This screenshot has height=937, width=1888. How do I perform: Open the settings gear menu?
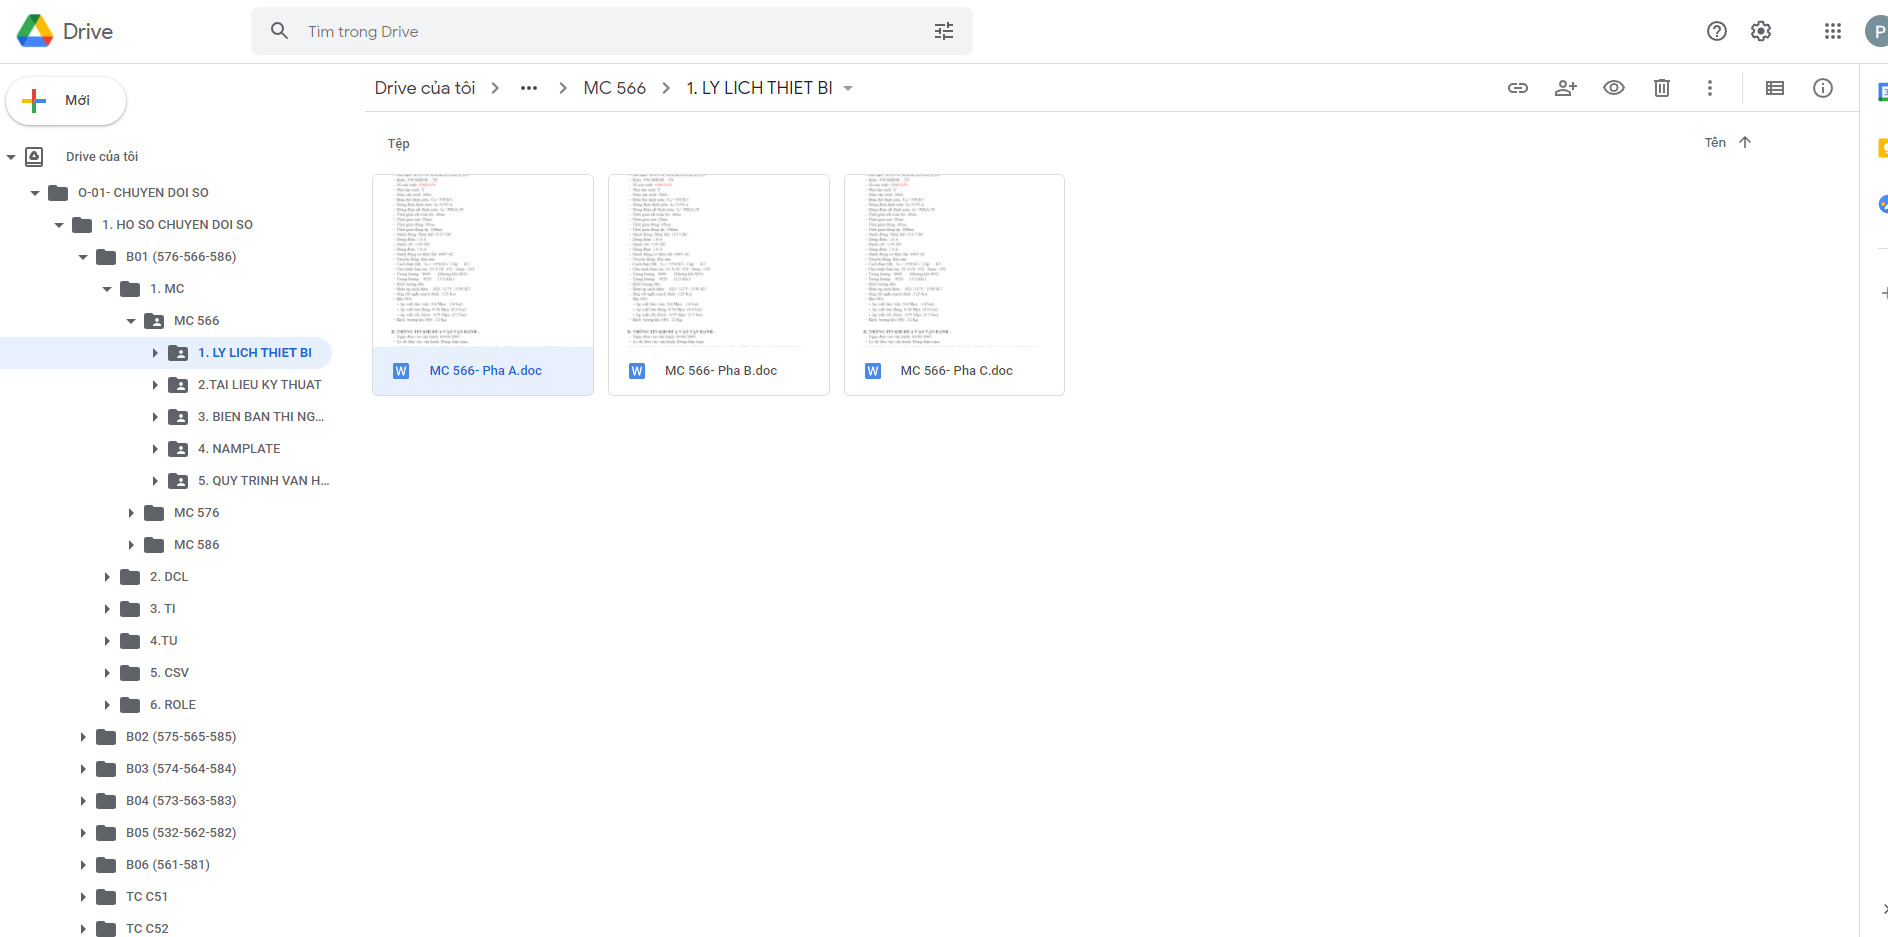1760,31
